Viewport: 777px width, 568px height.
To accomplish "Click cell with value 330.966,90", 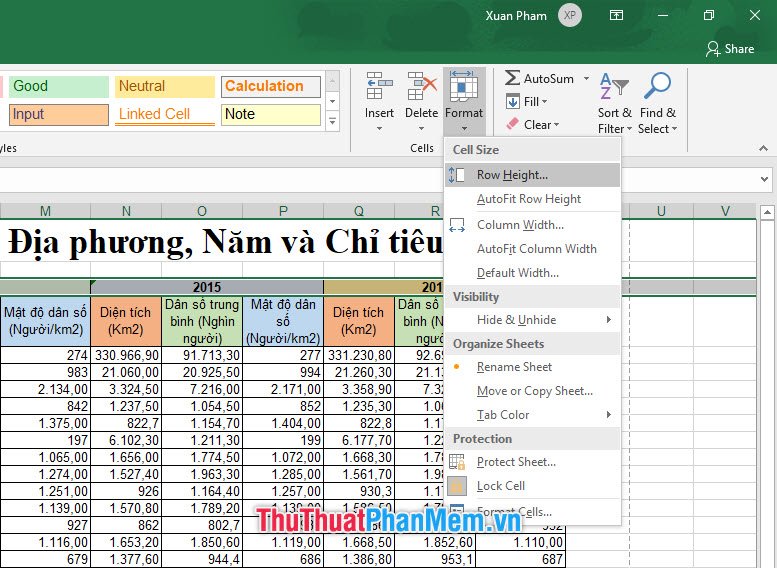I will (x=126, y=355).
